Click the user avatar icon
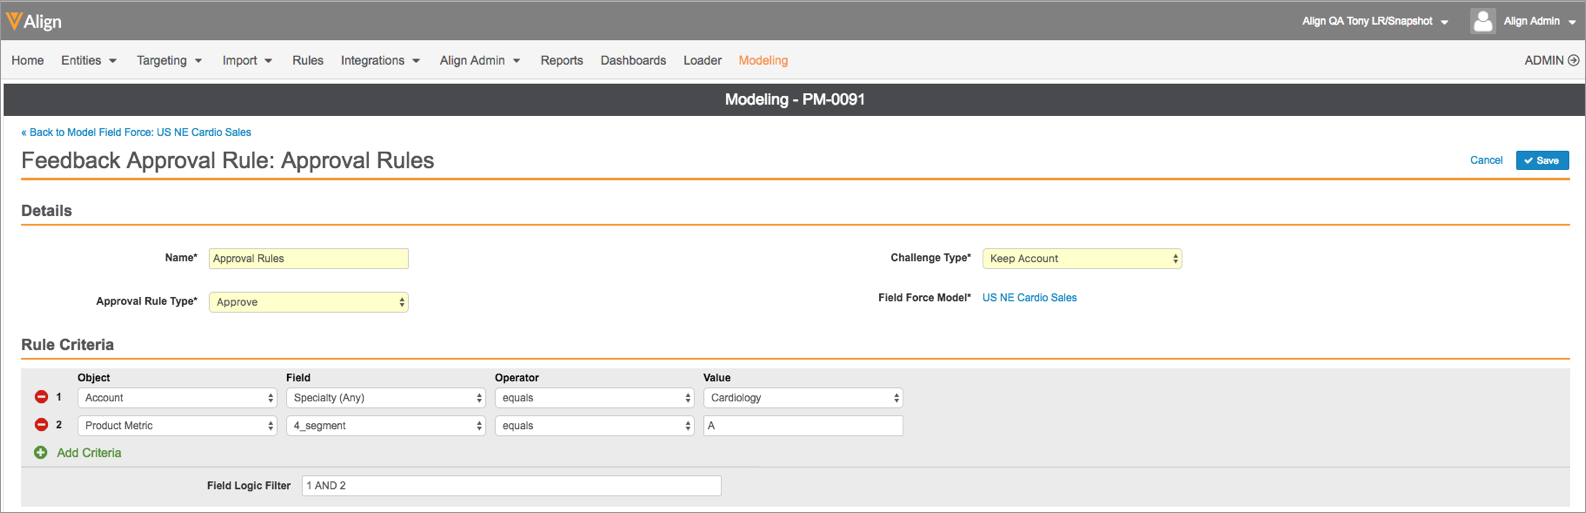This screenshot has height=513, width=1586. [1482, 21]
